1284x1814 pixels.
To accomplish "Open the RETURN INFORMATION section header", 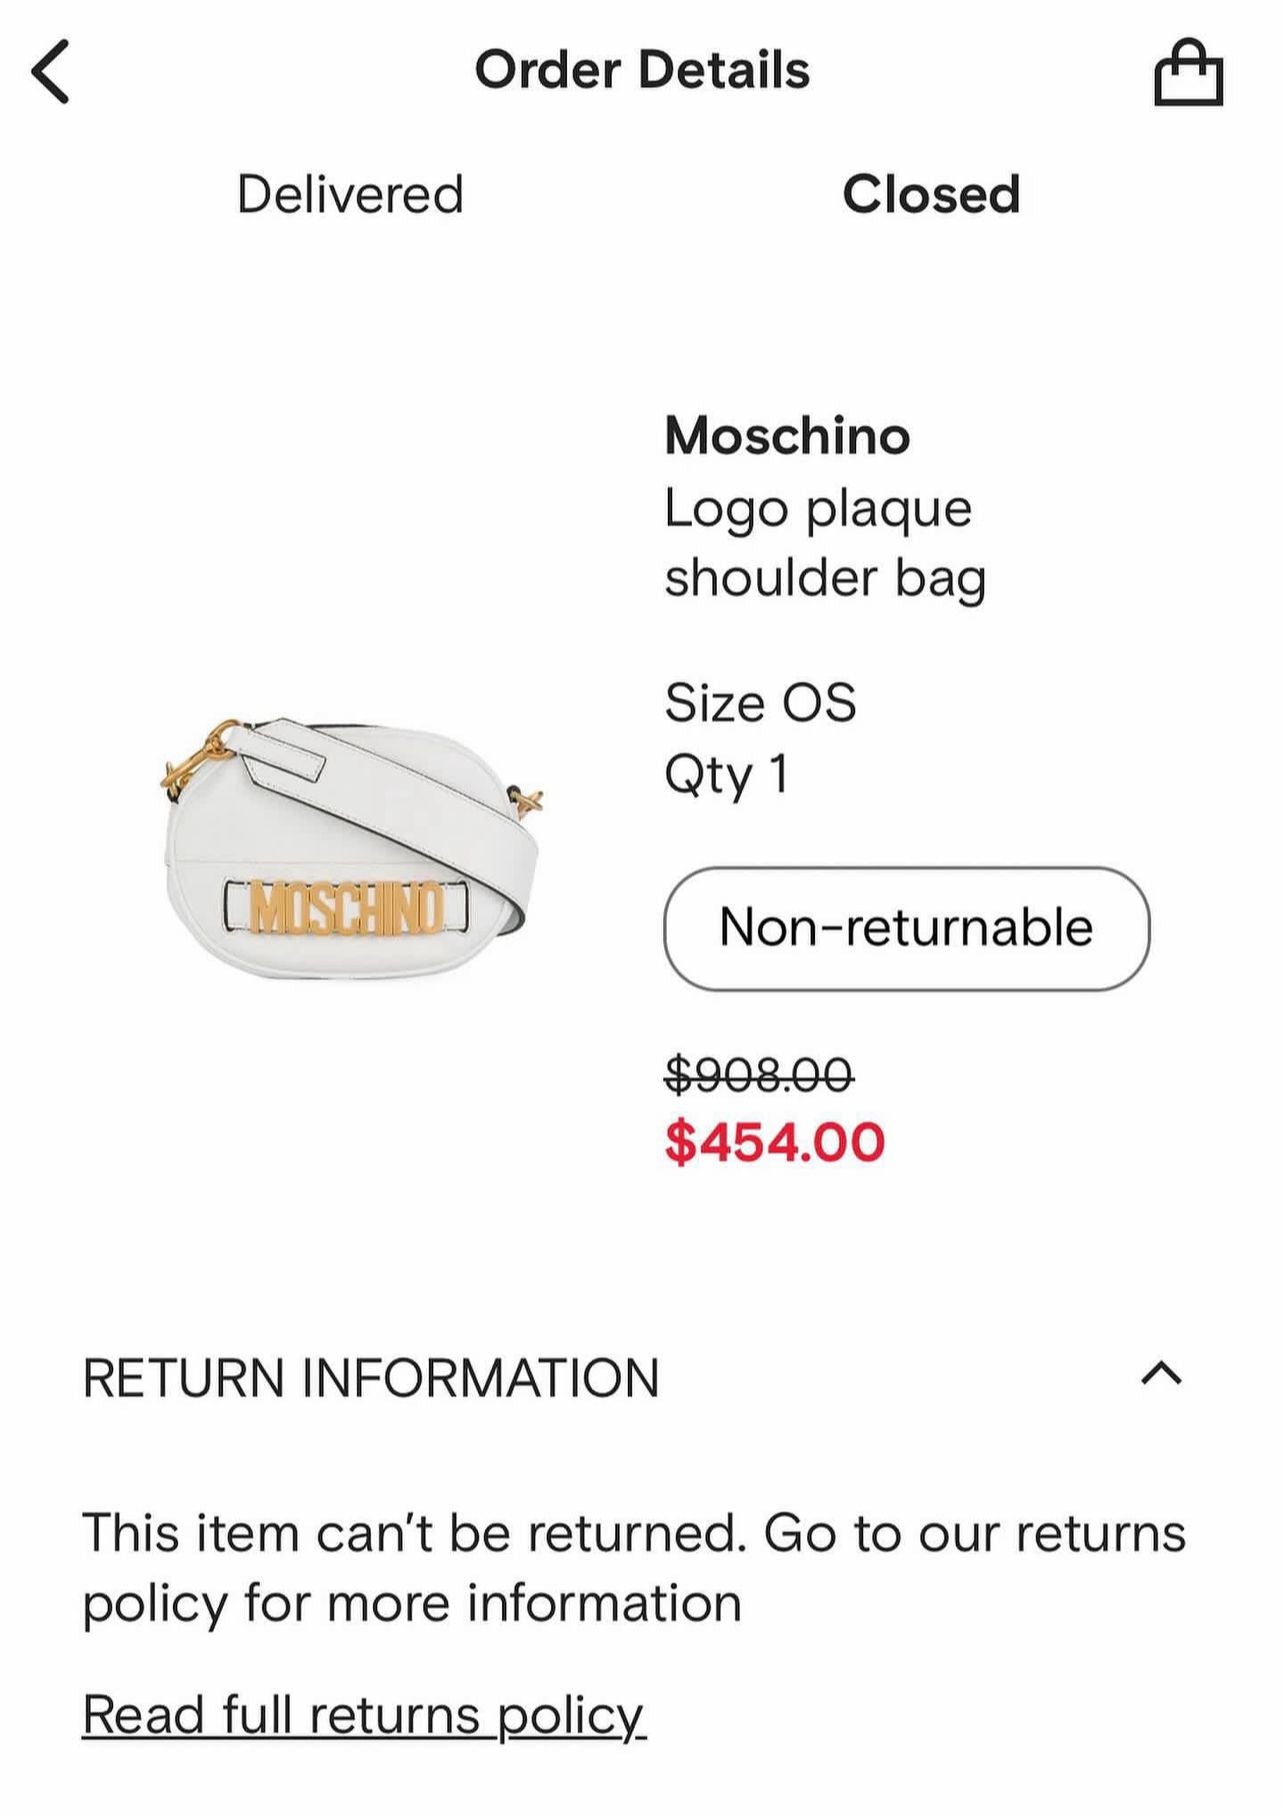I will point(371,1377).
